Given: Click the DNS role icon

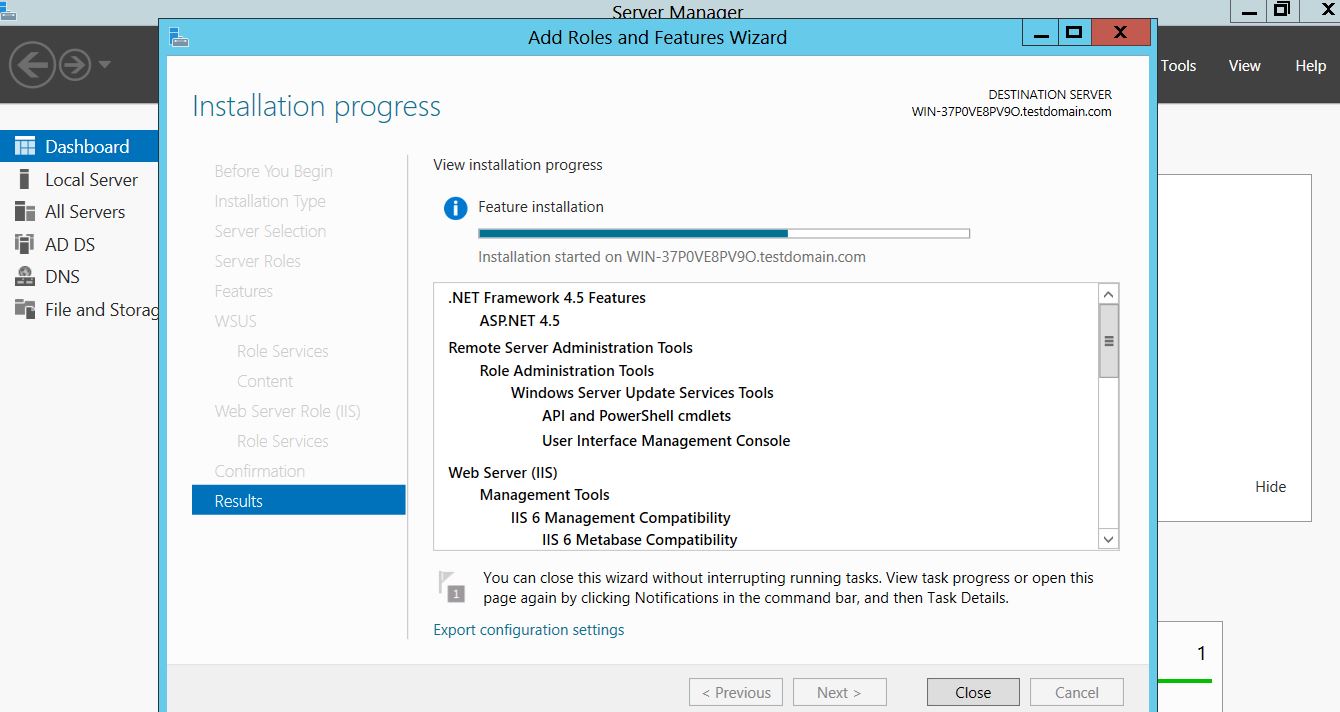Looking at the screenshot, I should pos(25,277).
